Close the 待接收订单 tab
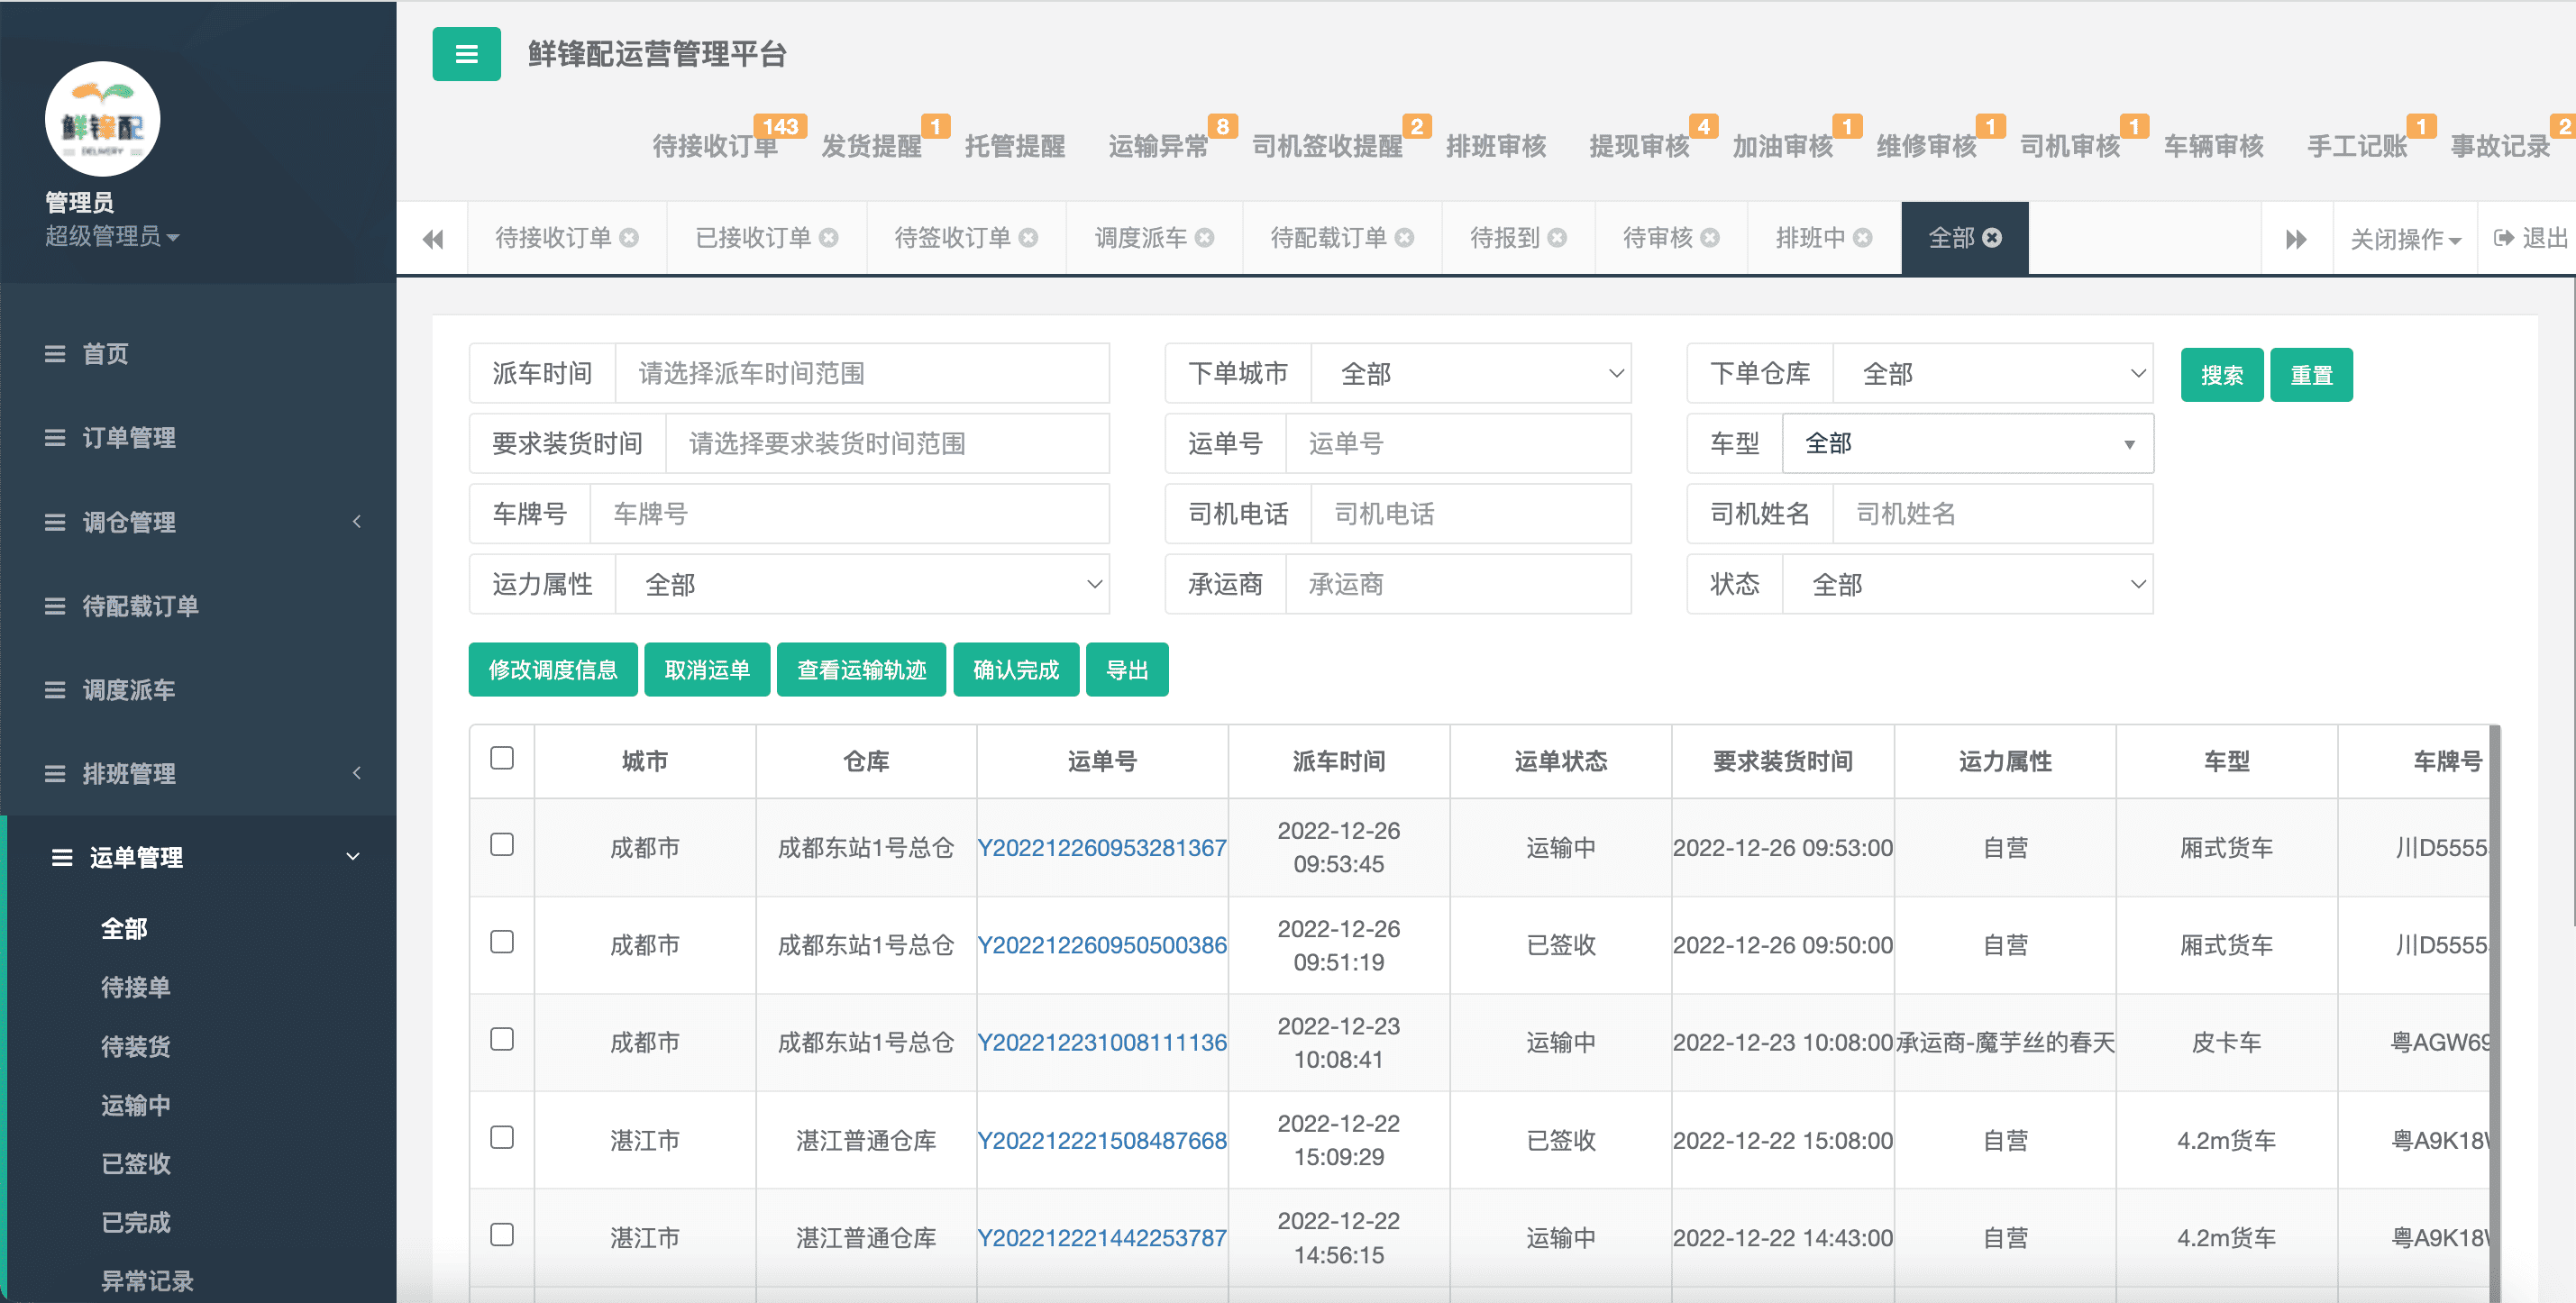Viewport: 2576px width, 1303px height. [x=629, y=238]
